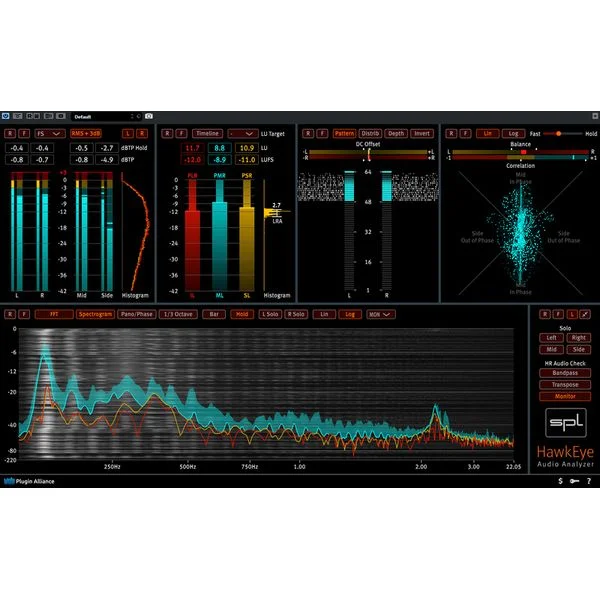Select the Pano/Phase view
Screen dimensions: 600x600
137,315
